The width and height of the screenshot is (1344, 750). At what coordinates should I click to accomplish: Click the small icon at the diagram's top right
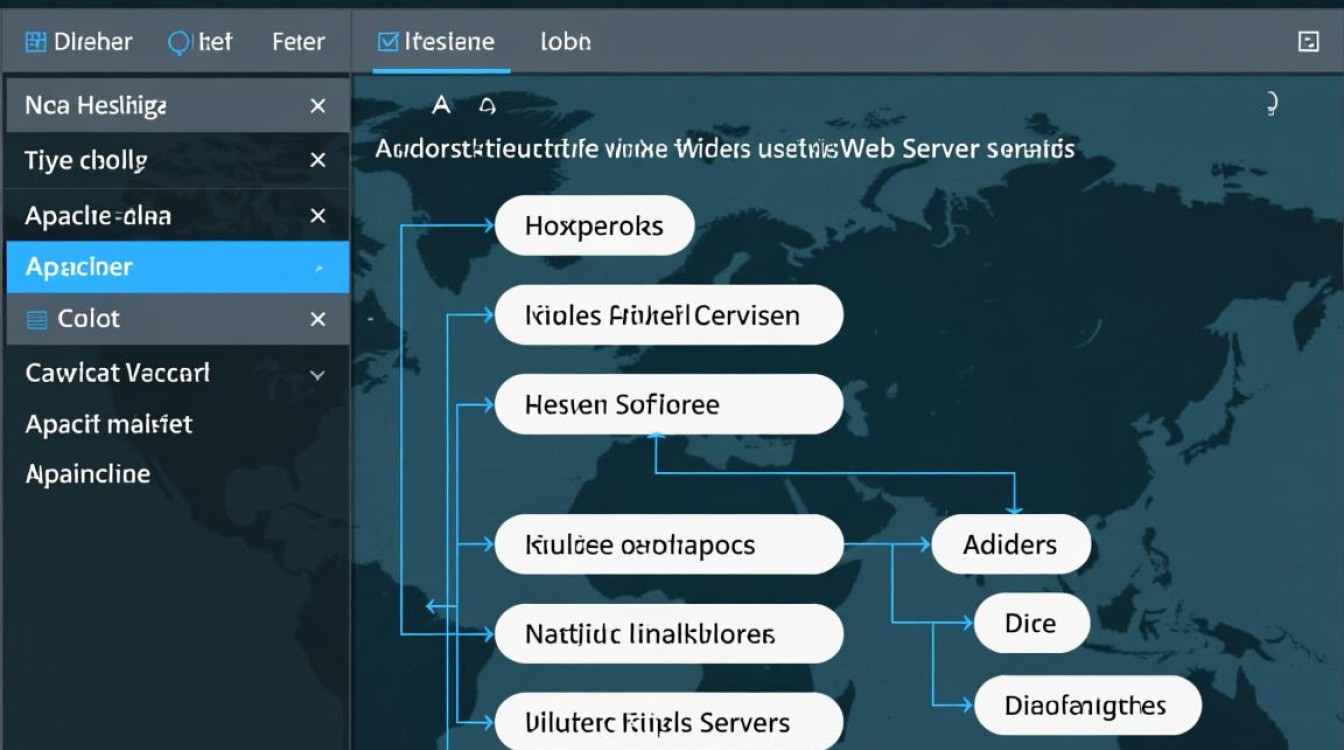(x=1272, y=103)
